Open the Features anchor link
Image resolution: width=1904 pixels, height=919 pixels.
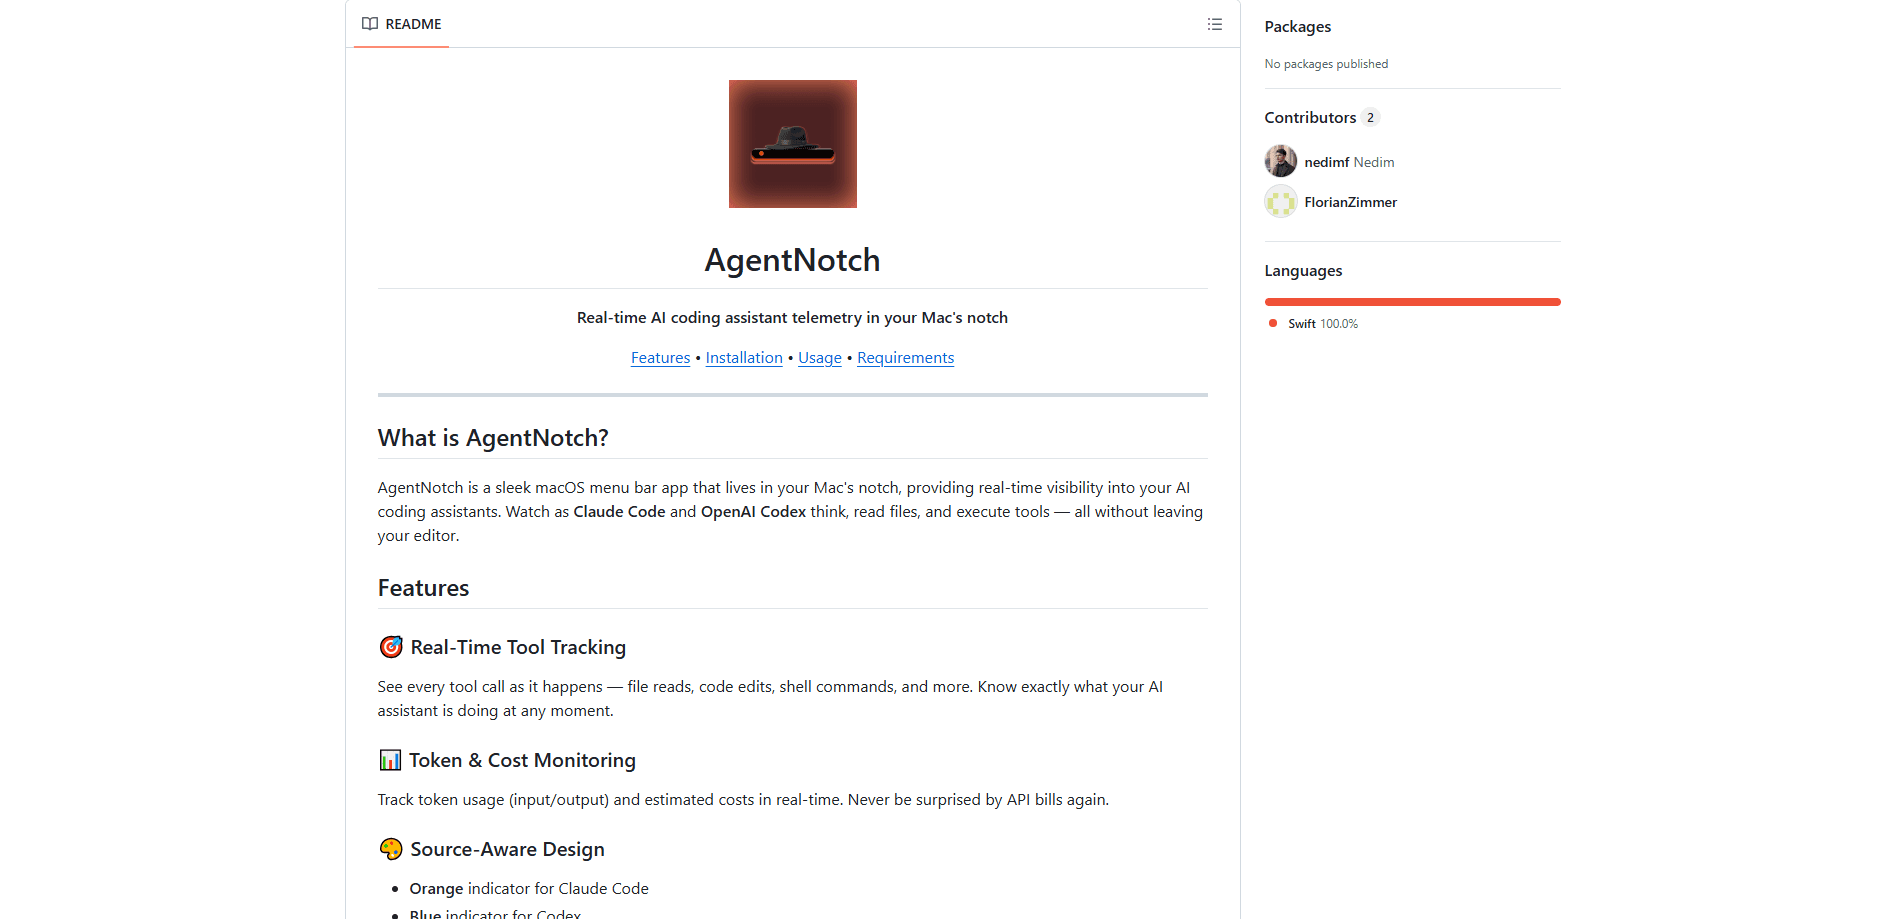(x=660, y=358)
